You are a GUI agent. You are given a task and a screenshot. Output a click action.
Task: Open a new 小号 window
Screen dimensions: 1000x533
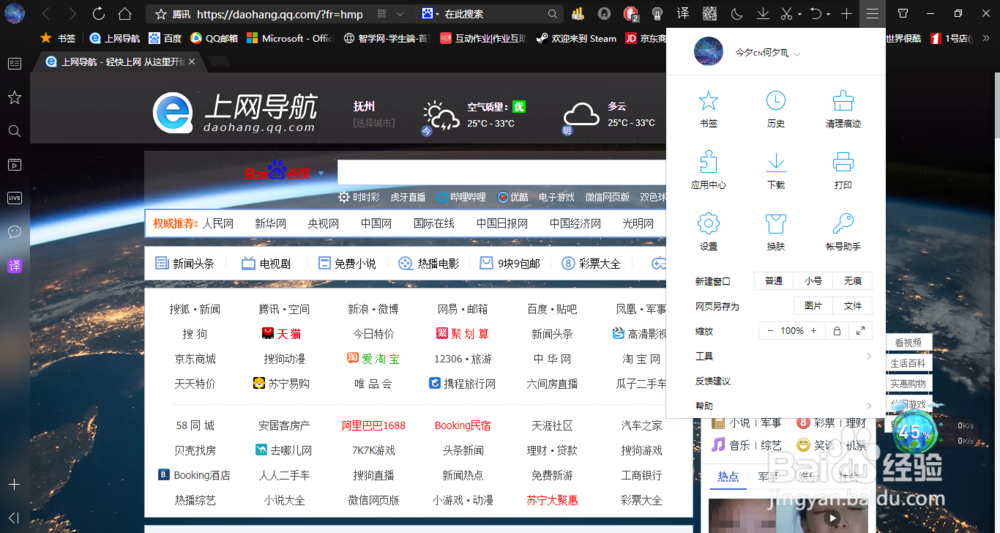813,281
